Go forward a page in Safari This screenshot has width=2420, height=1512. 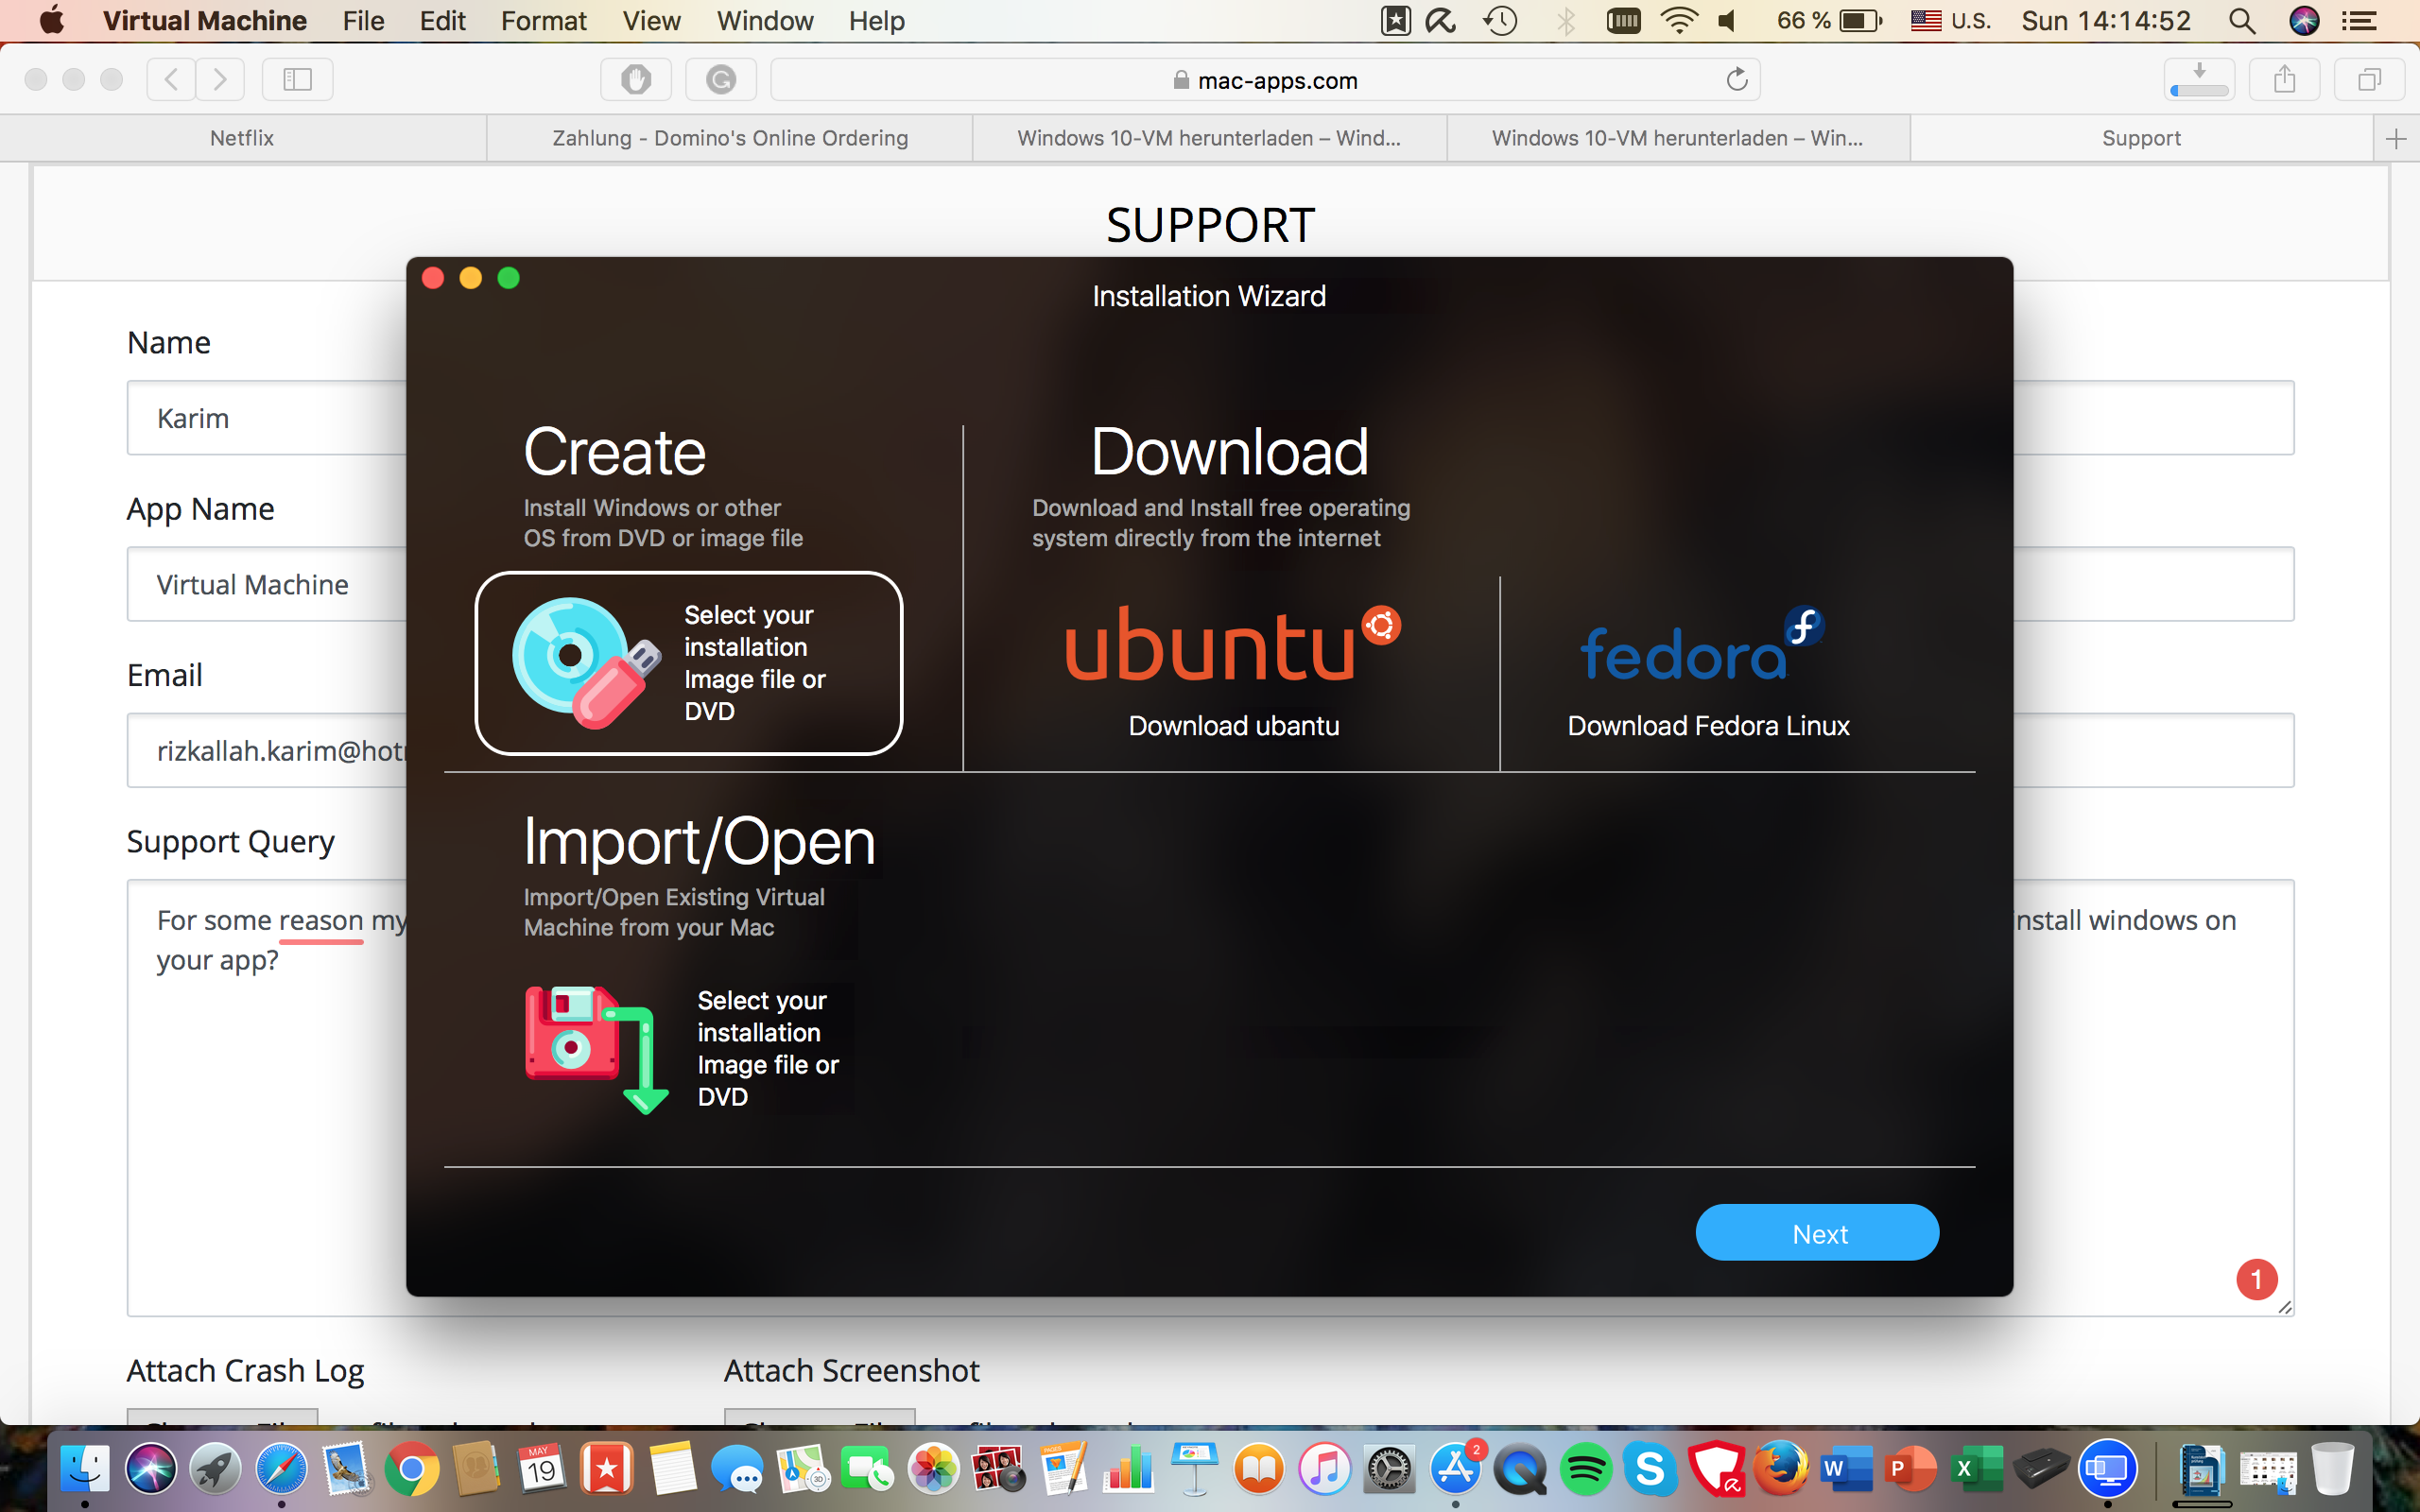pyautogui.click(x=220, y=79)
